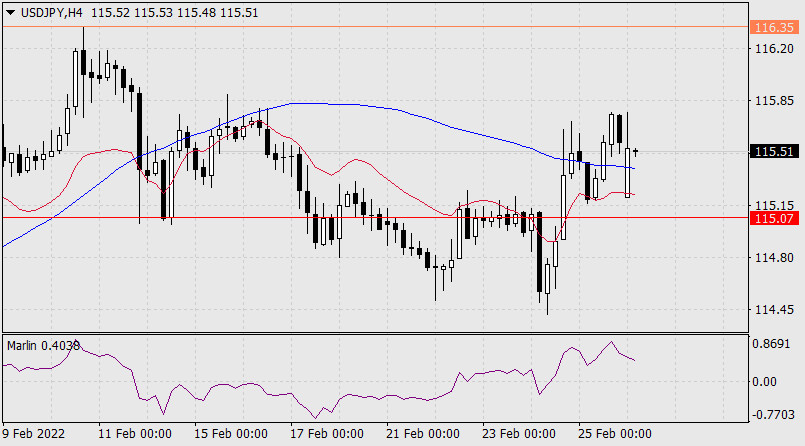Screen dimensions: 805x446
Task: Click the 114.80 price axis label
Action: tap(774, 258)
